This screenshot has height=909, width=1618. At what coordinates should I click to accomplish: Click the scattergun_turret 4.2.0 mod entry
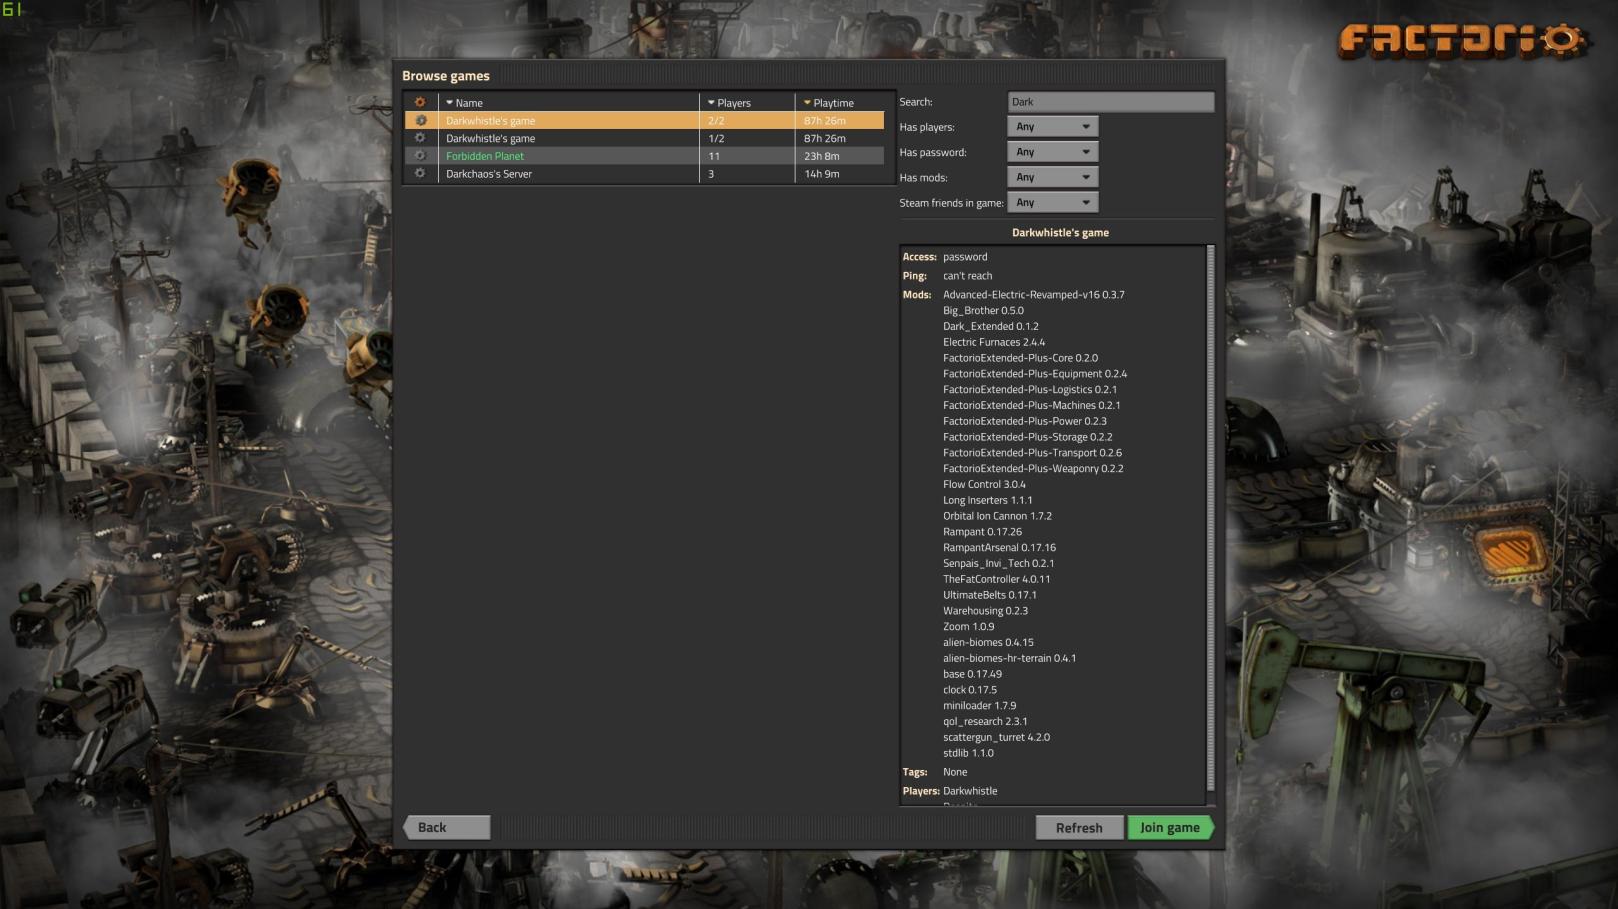click(x=996, y=738)
